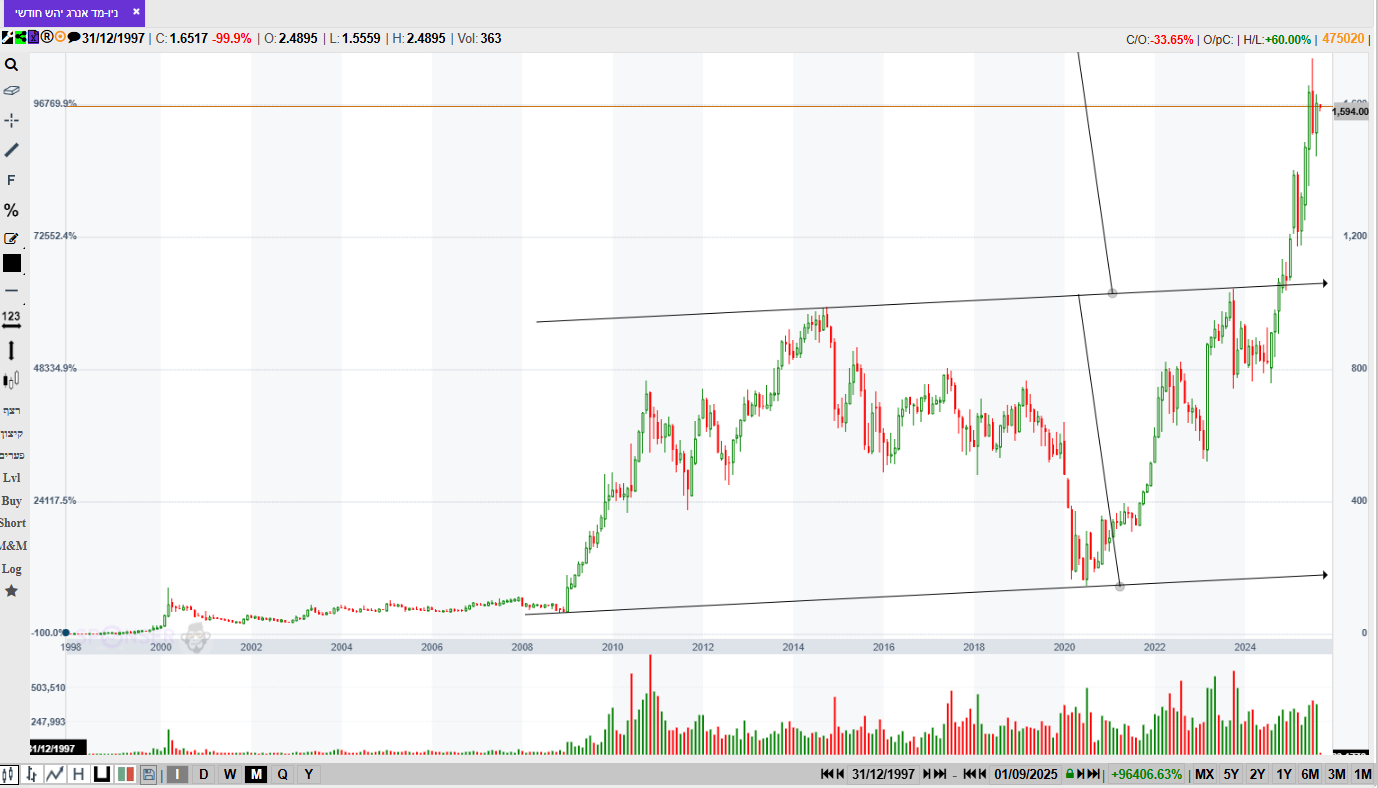Select the W weekly interval
This screenshot has height=788, width=1378.
pyautogui.click(x=230, y=774)
